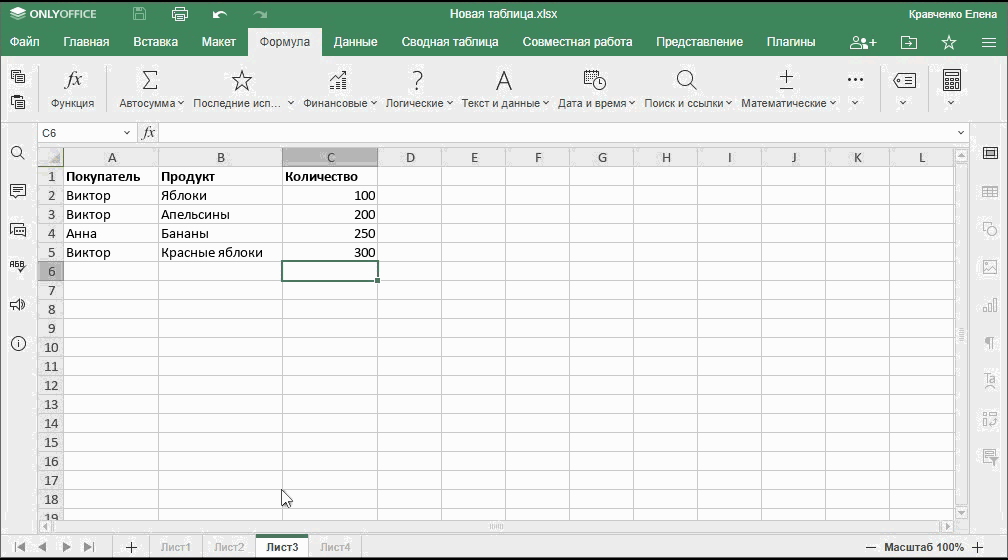Click the Логические question mark icon
The image size is (1008, 560).
[x=417, y=80]
